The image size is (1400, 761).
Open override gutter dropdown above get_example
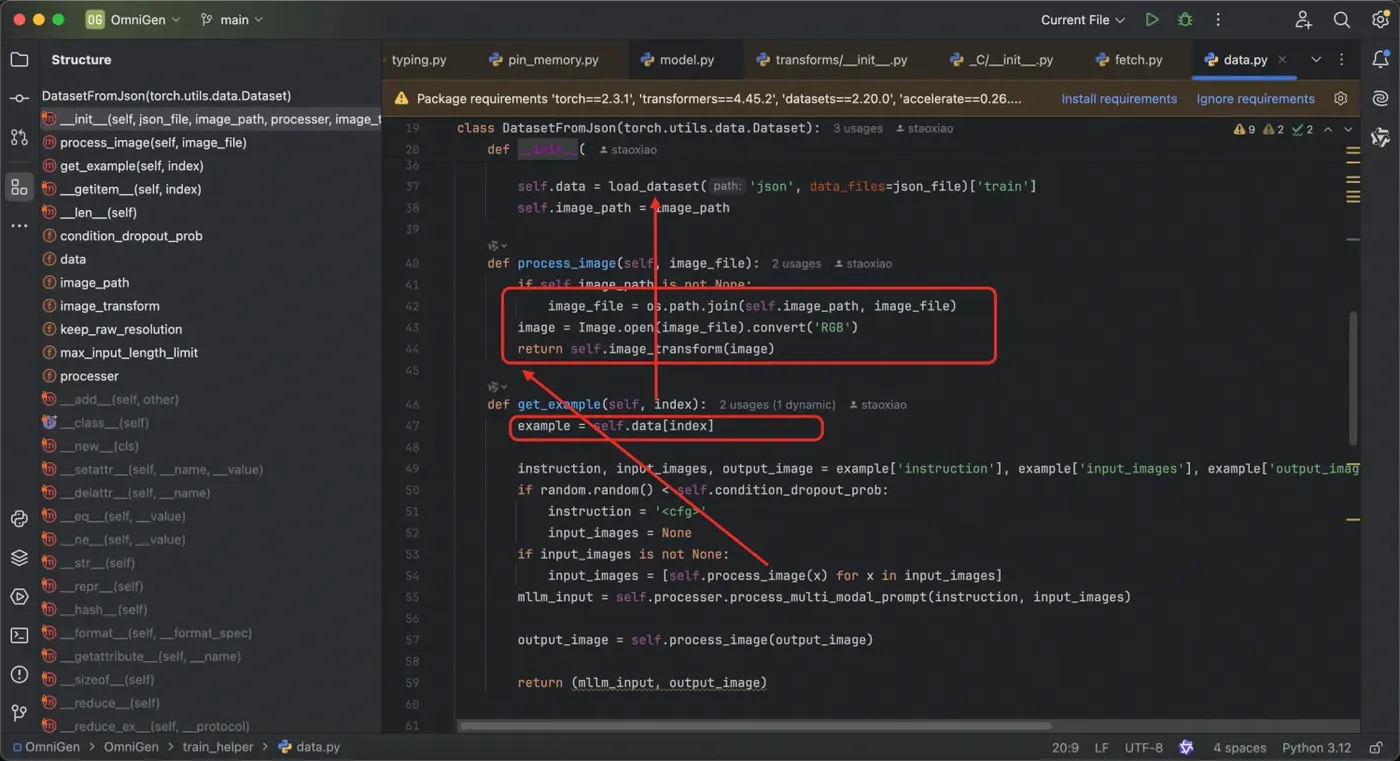tap(497, 386)
